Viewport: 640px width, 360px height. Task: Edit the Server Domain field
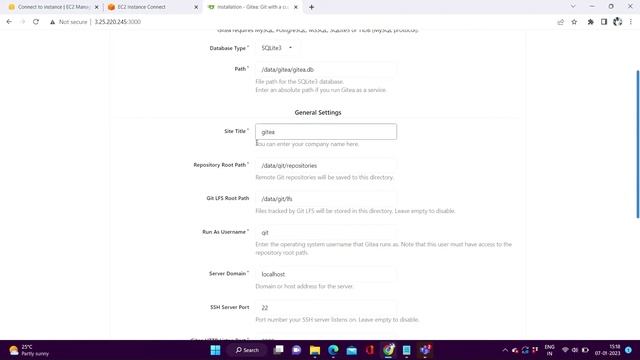coord(326,274)
